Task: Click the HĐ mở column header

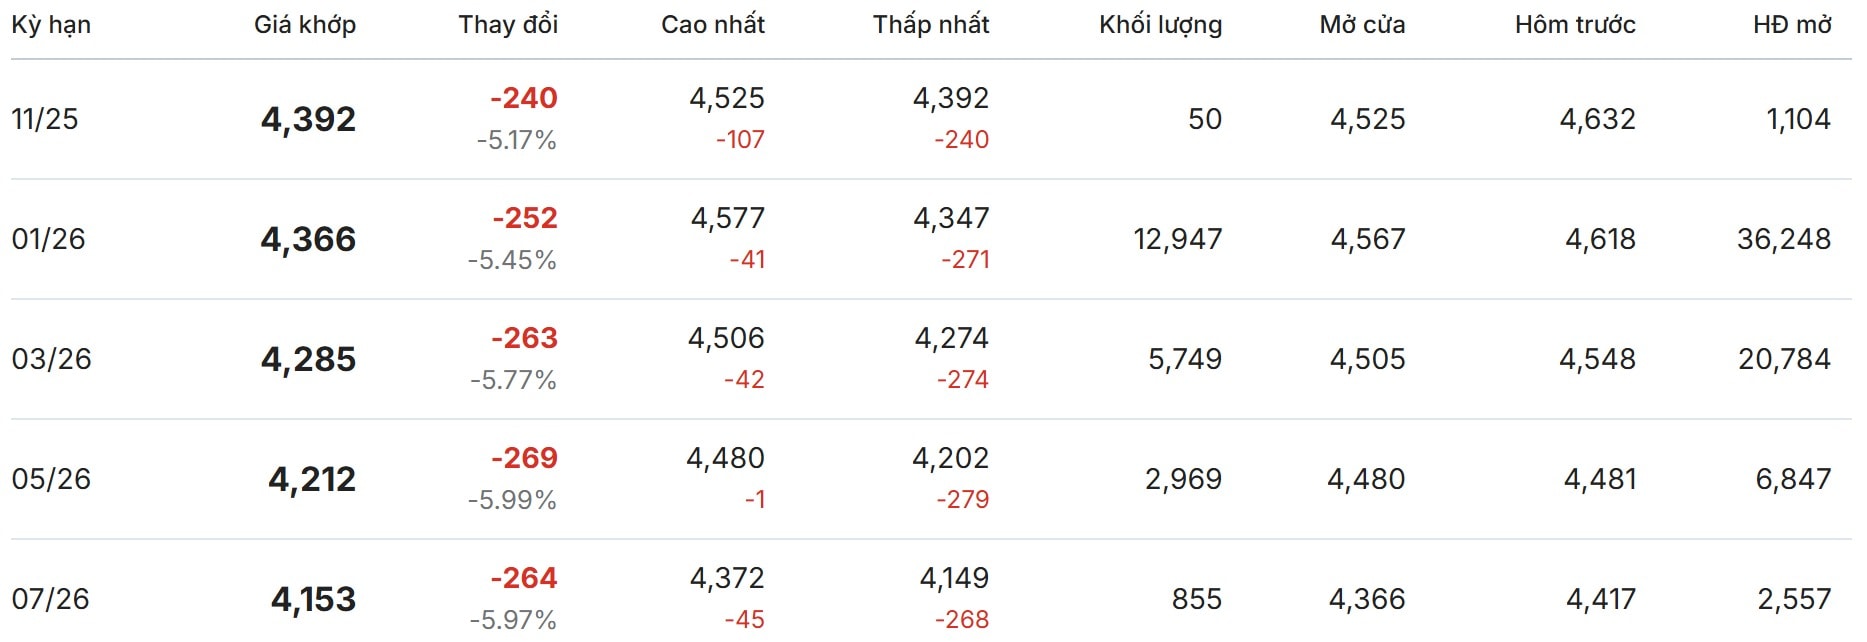Action: 1792,25
